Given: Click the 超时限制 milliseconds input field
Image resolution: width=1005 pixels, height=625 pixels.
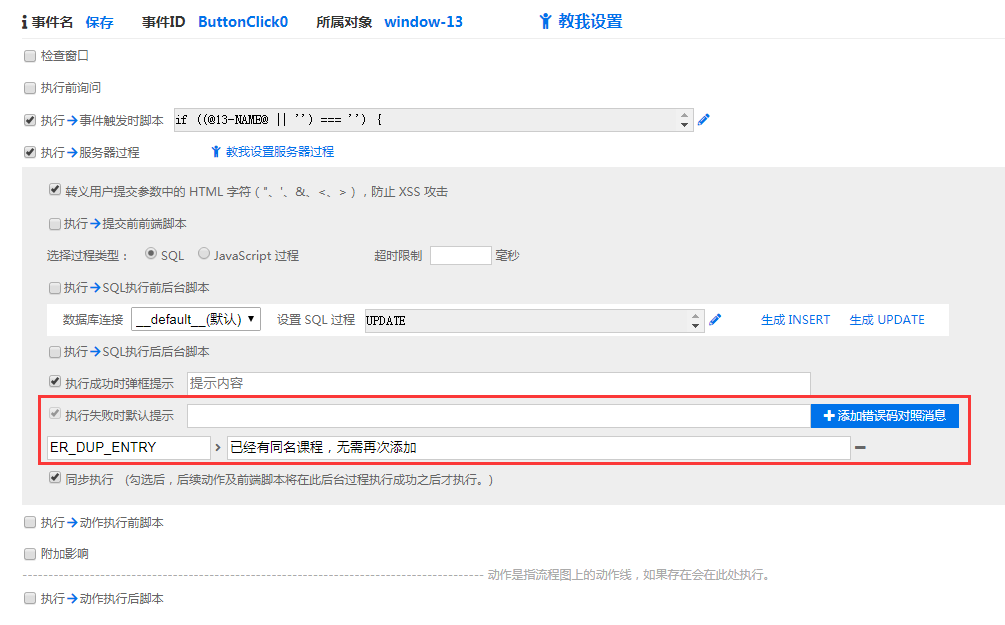Looking at the screenshot, I should pos(460,255).
